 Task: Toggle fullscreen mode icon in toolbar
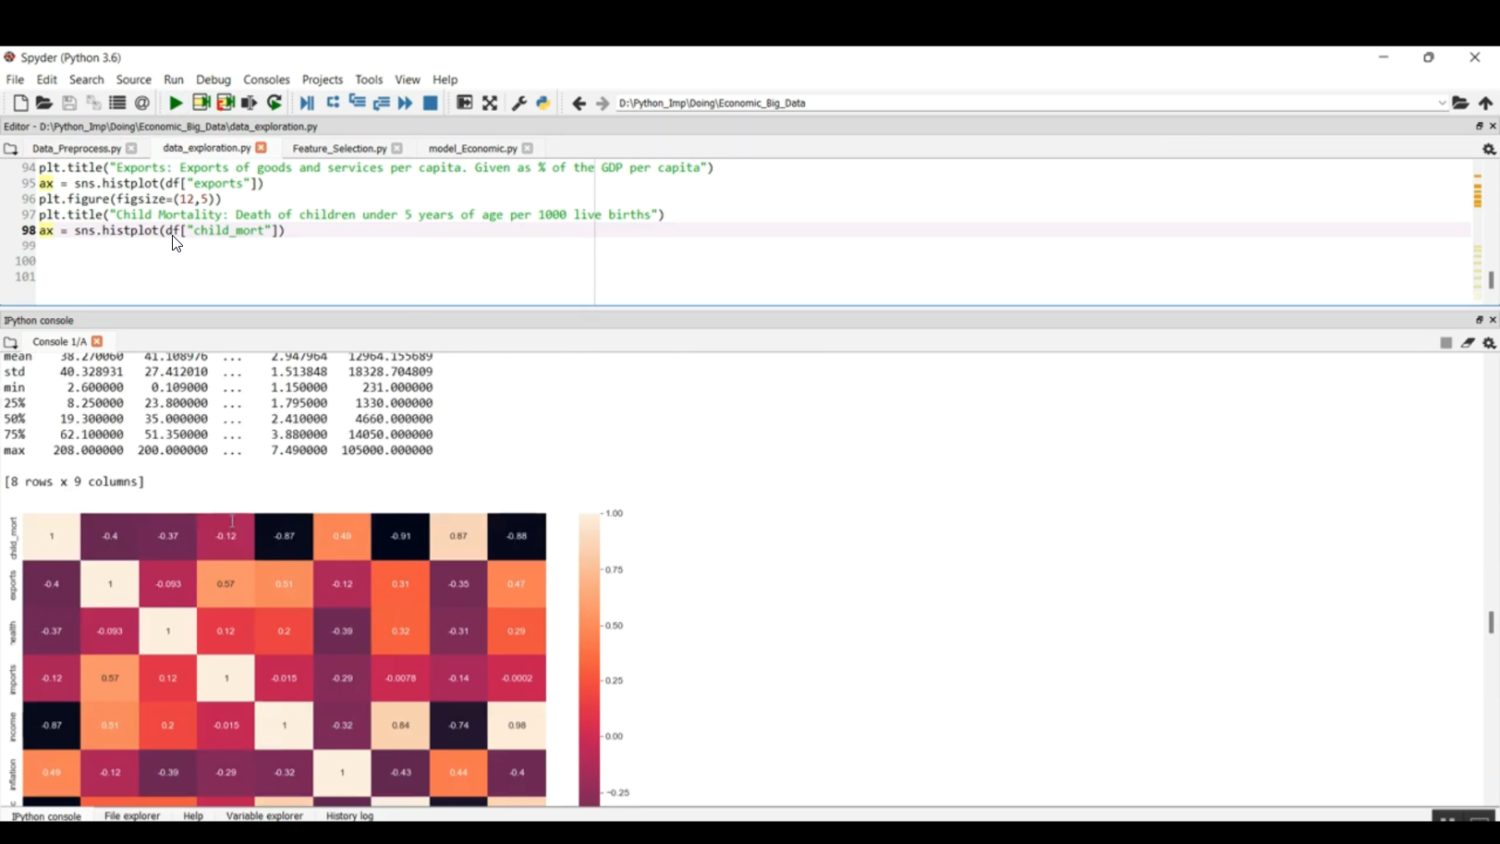point(490,103)
